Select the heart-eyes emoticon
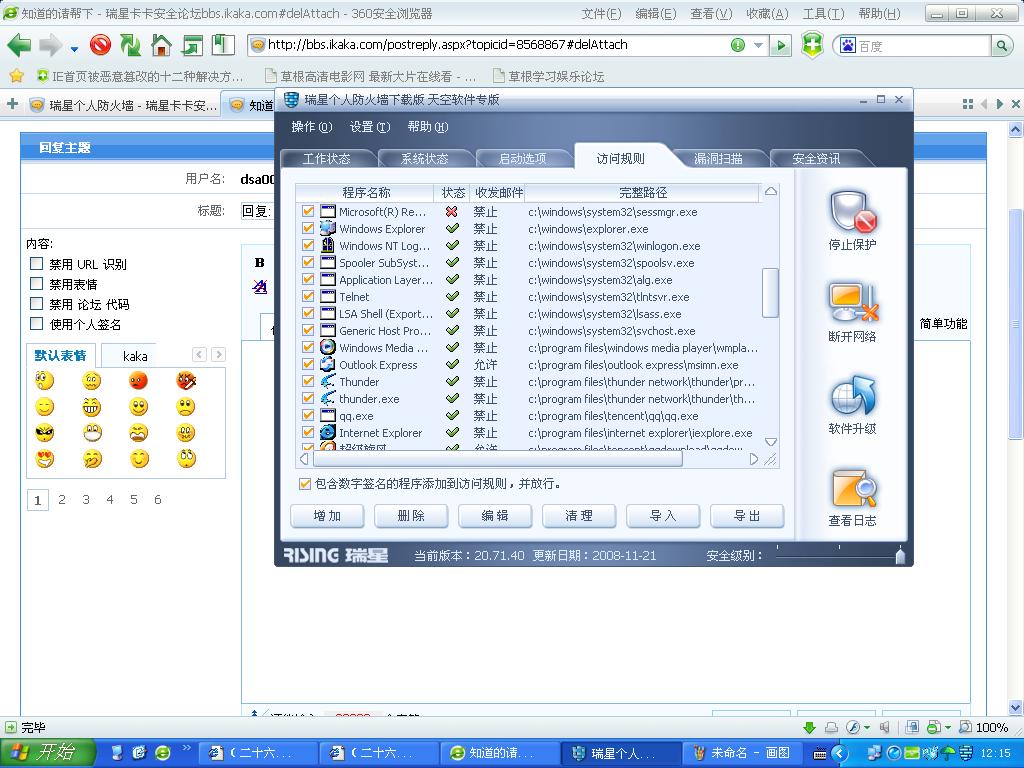 (x=44, y=458)
